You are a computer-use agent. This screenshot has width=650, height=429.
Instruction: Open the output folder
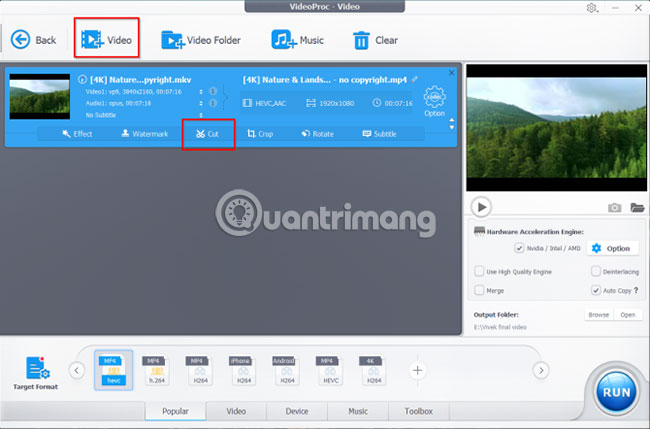click(628, 315)
